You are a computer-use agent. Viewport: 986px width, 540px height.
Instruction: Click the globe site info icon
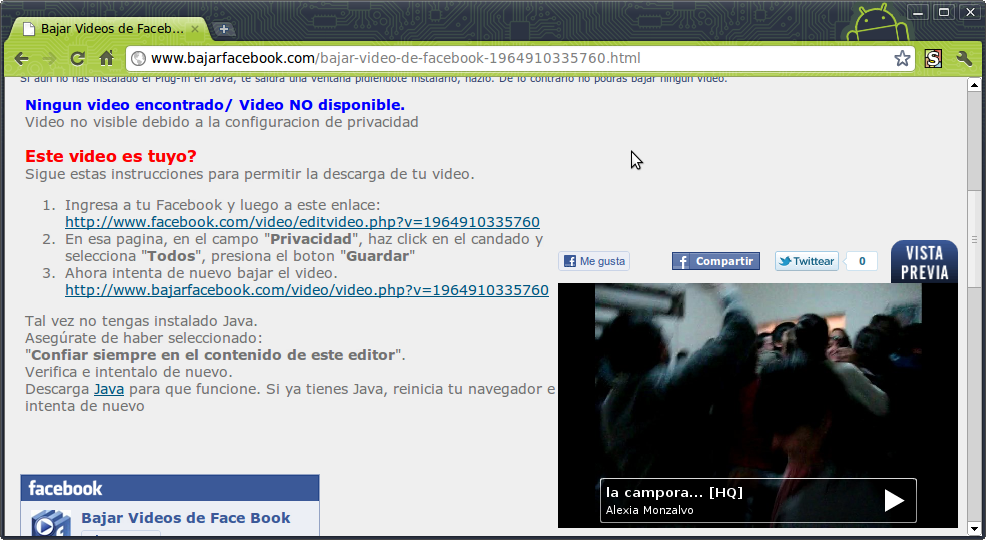(x=138, y=58)
